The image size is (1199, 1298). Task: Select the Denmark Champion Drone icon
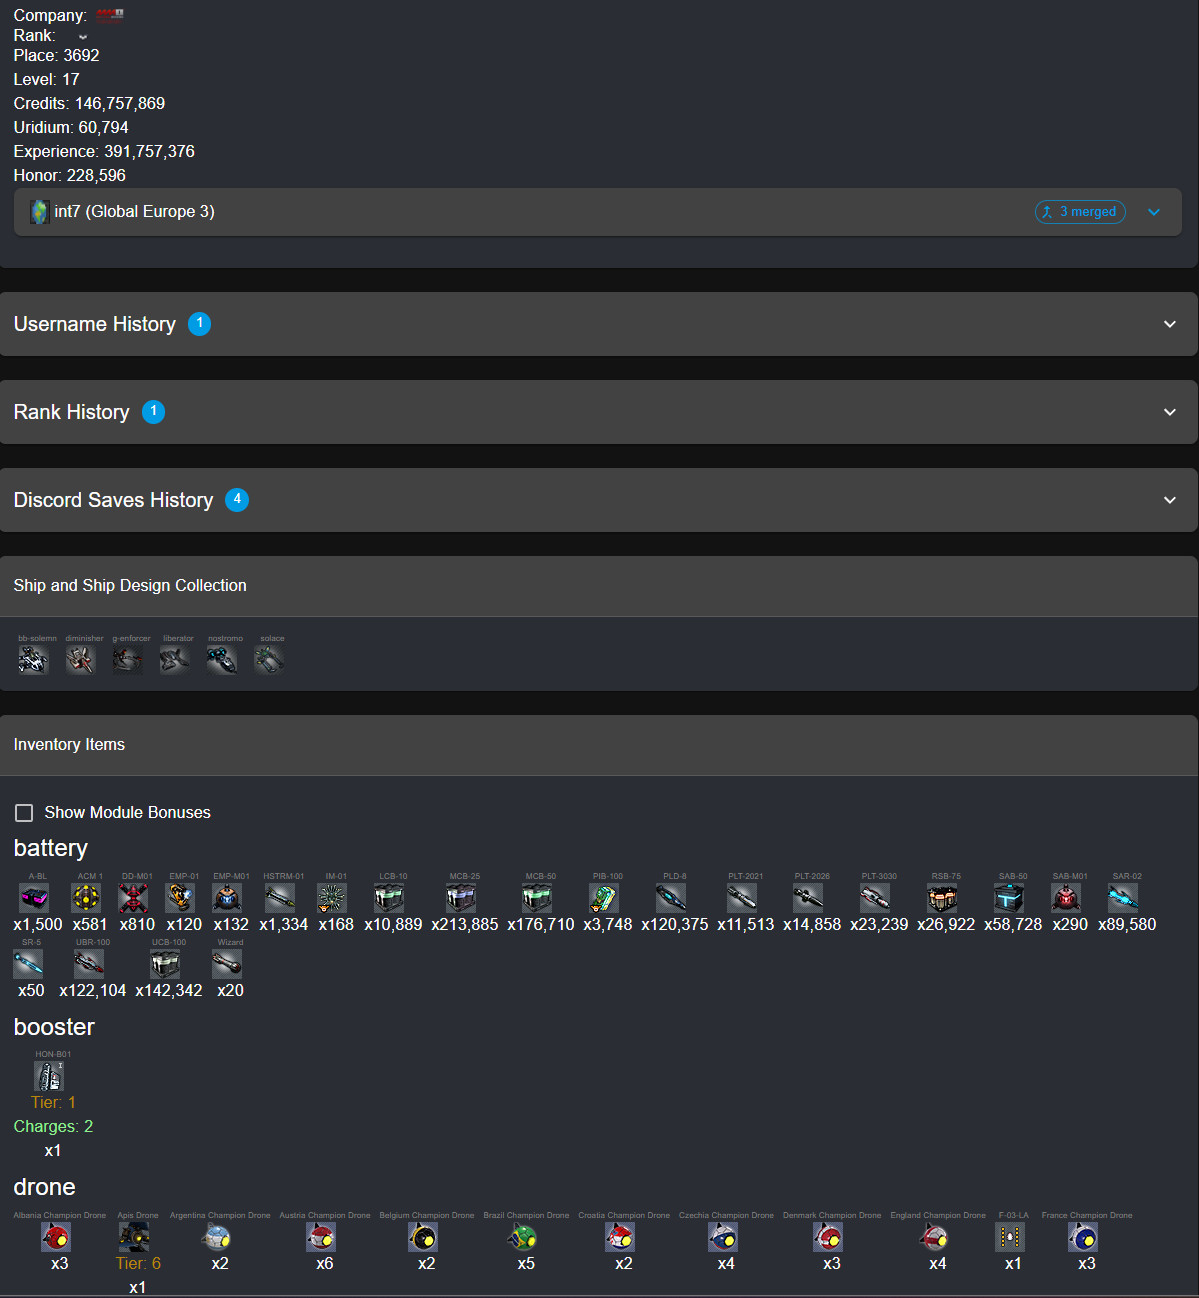click(828, 1237)
